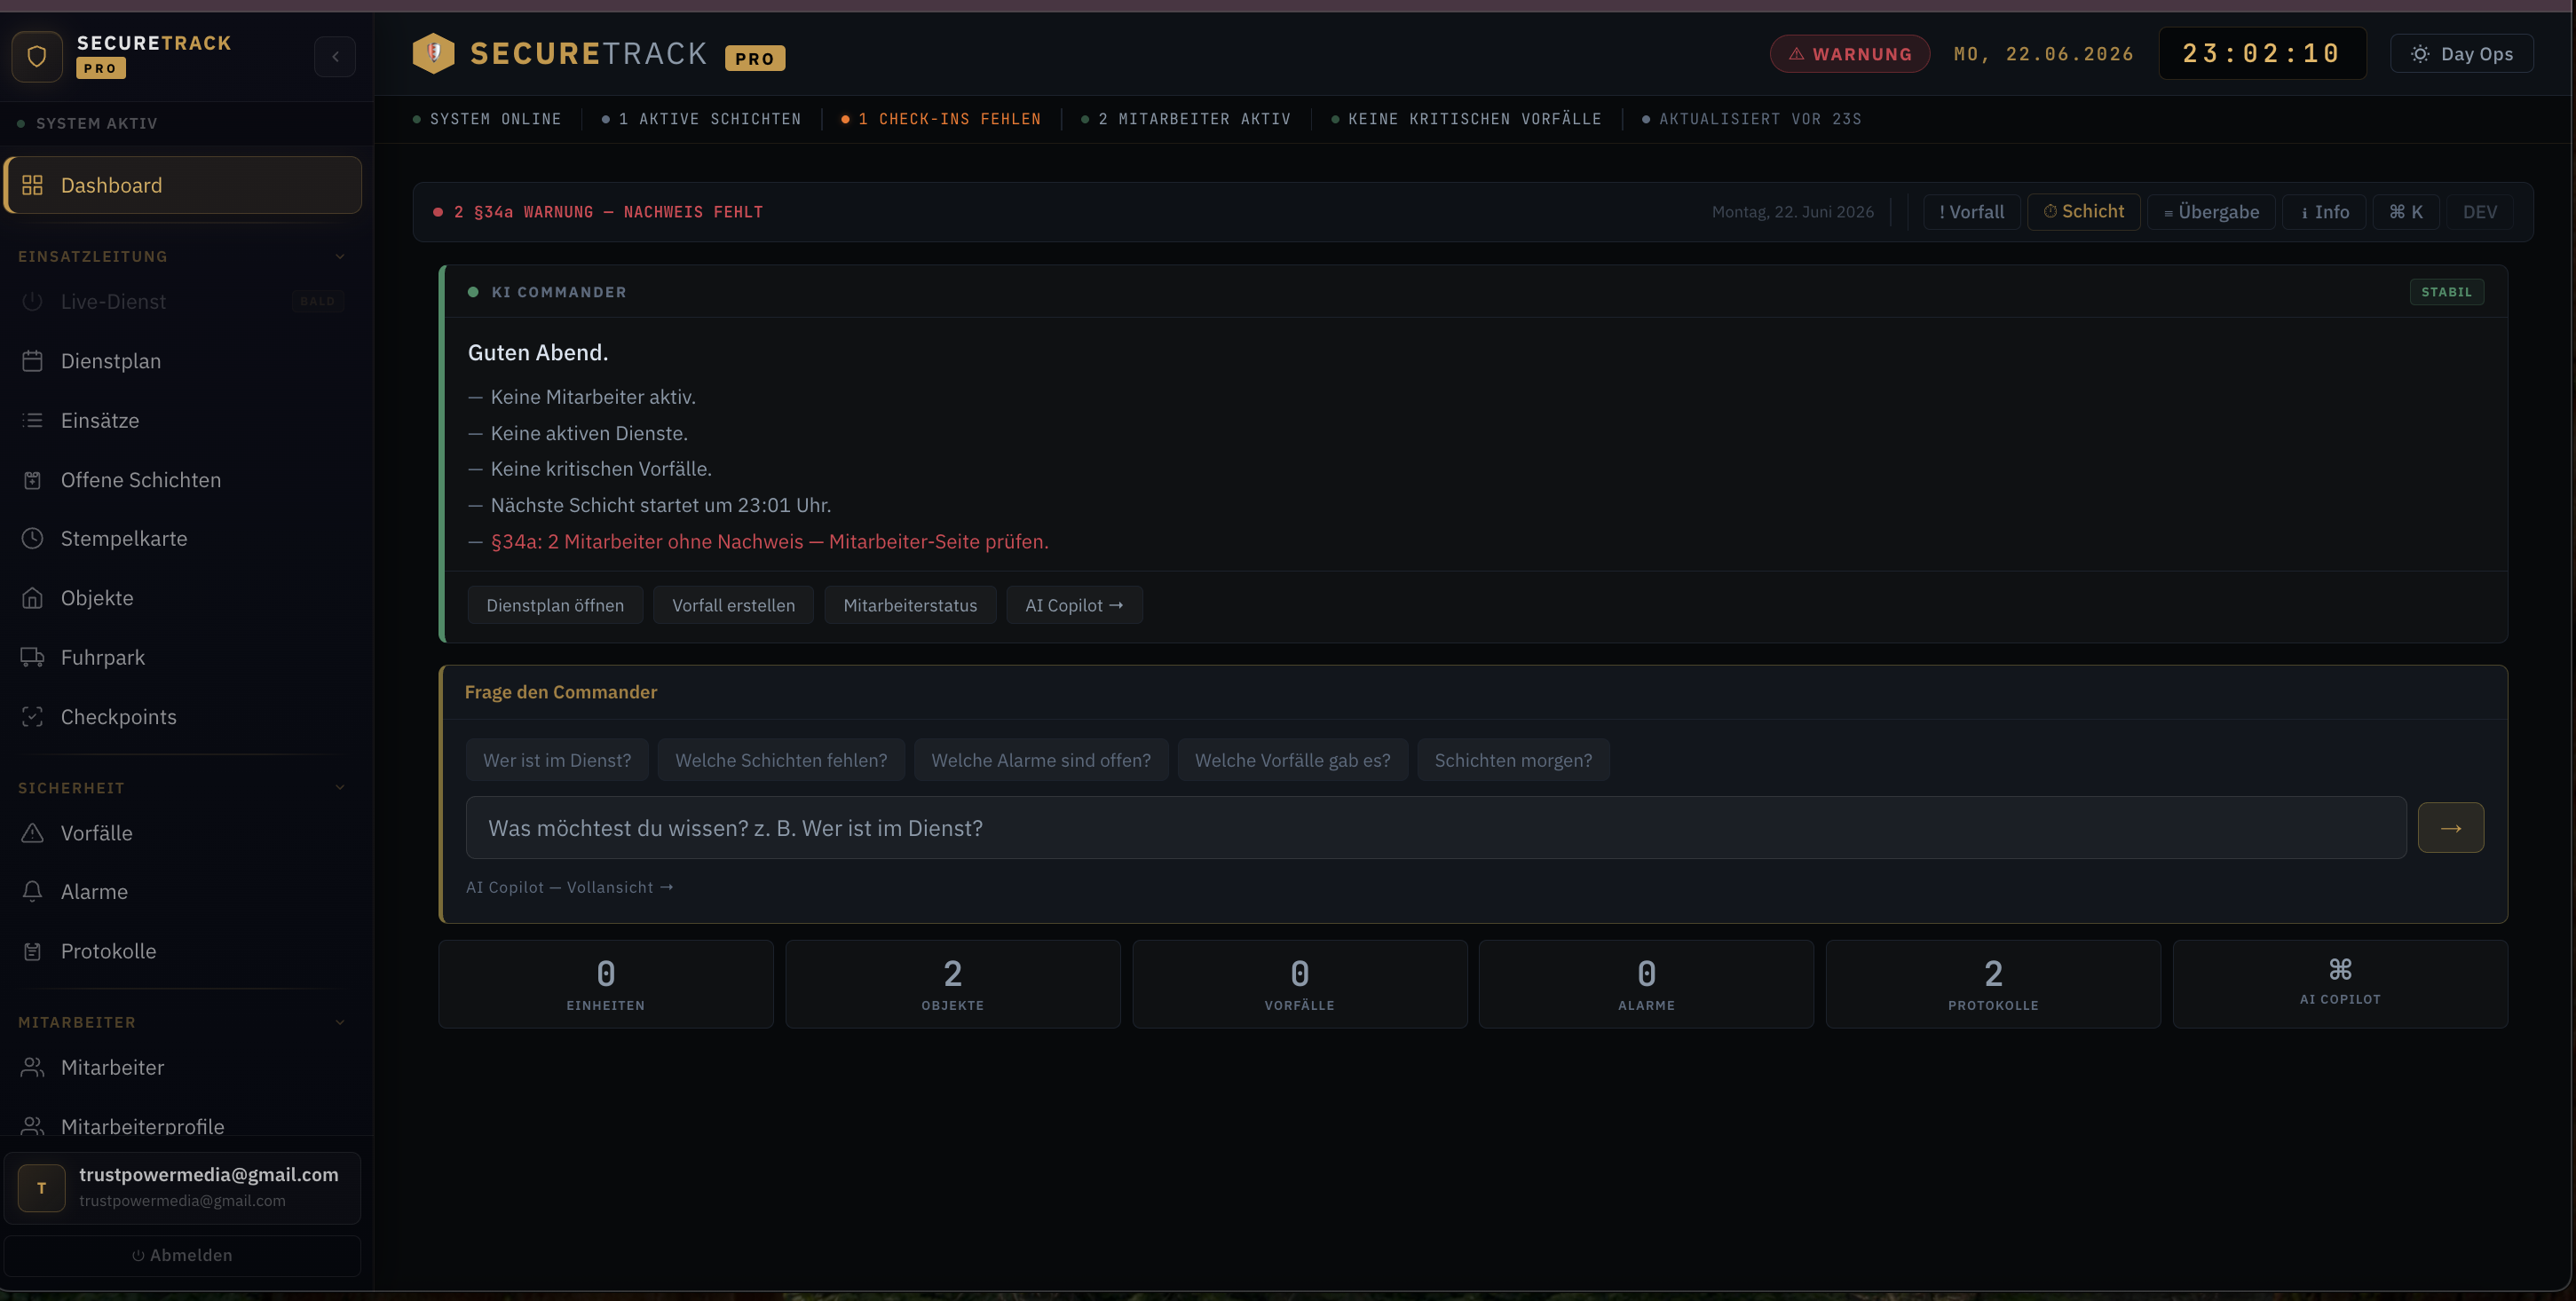Click the WARNUNG status badge
The height and width of the screenshot is (1301, 2576).
coord(1850,54)
